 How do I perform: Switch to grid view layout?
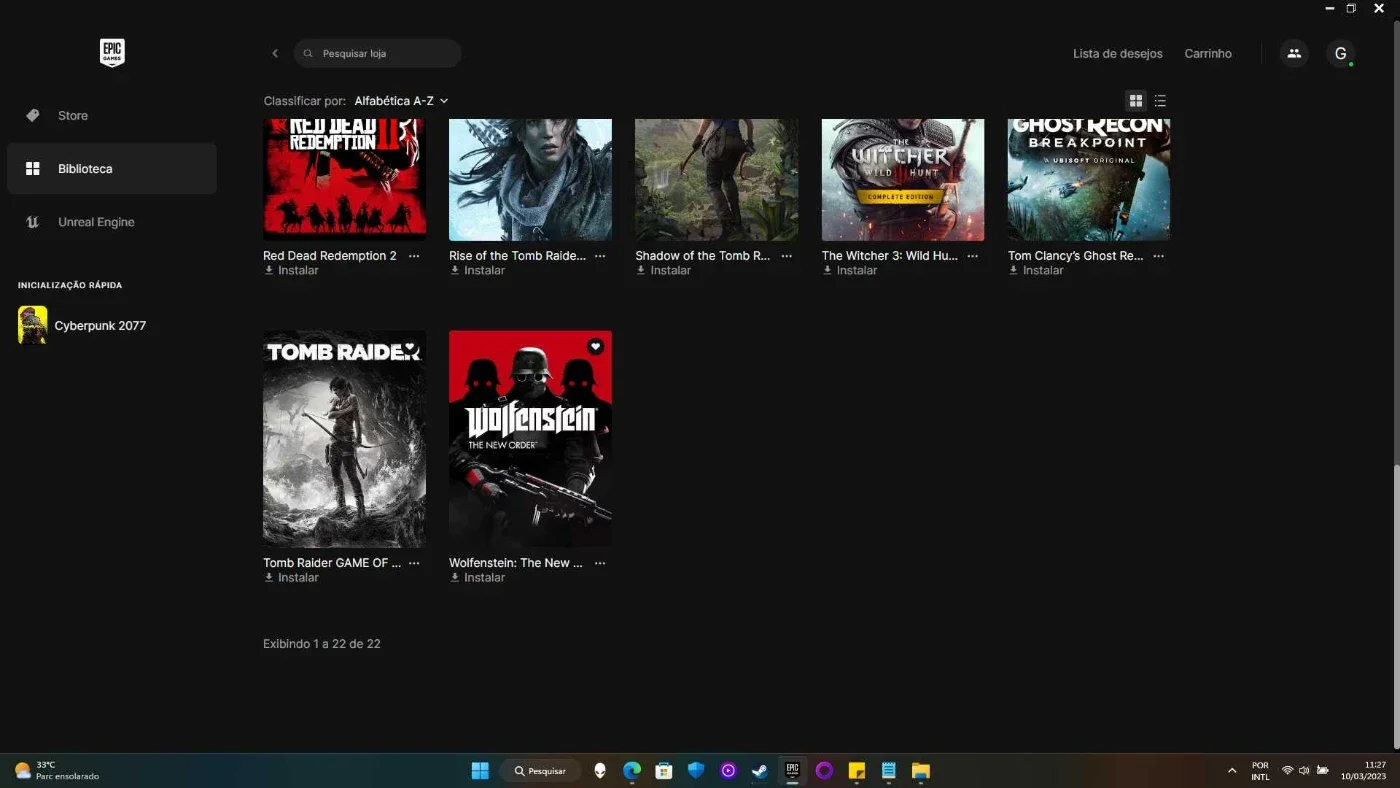(1135, 101)
